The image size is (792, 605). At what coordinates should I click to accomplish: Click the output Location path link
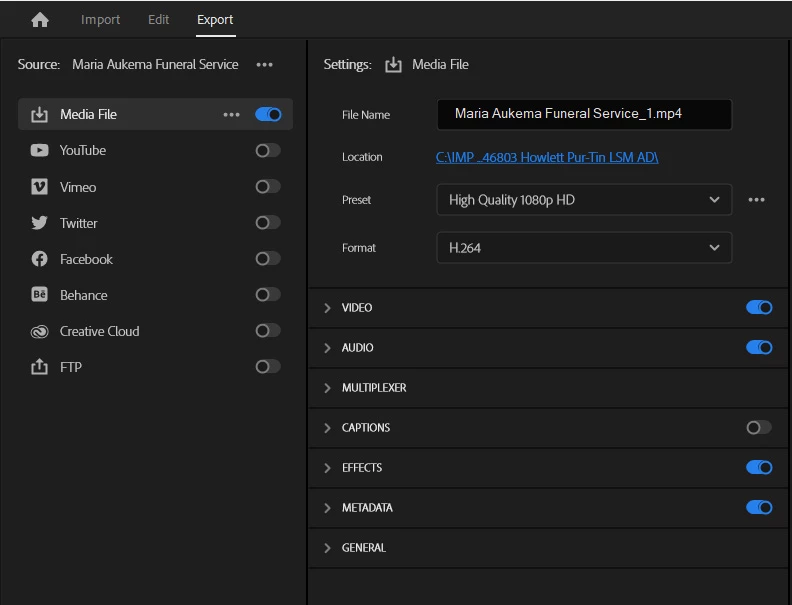(547, 157)
